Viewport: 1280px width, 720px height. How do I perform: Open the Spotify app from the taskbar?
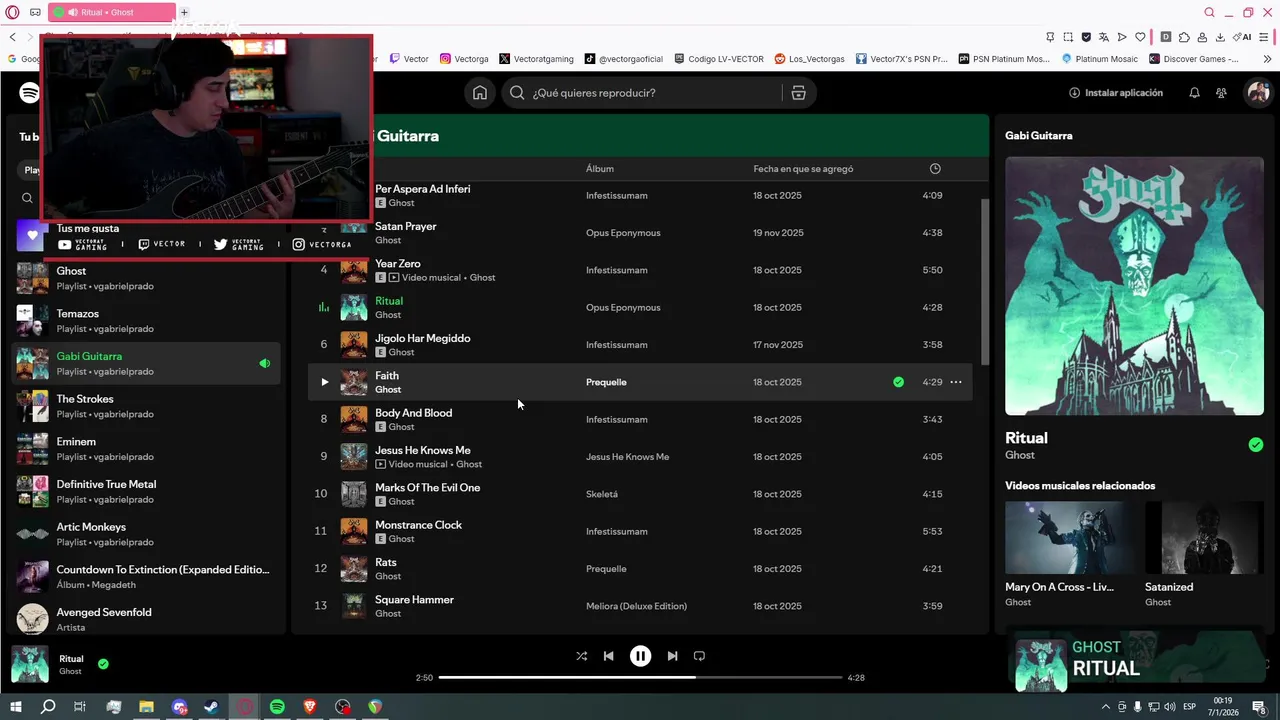click(277, 707)
